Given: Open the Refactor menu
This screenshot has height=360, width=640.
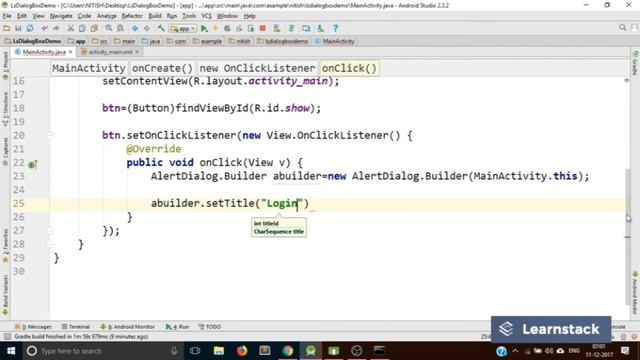Looking at the screenshot, I should (x=132, y=16).
